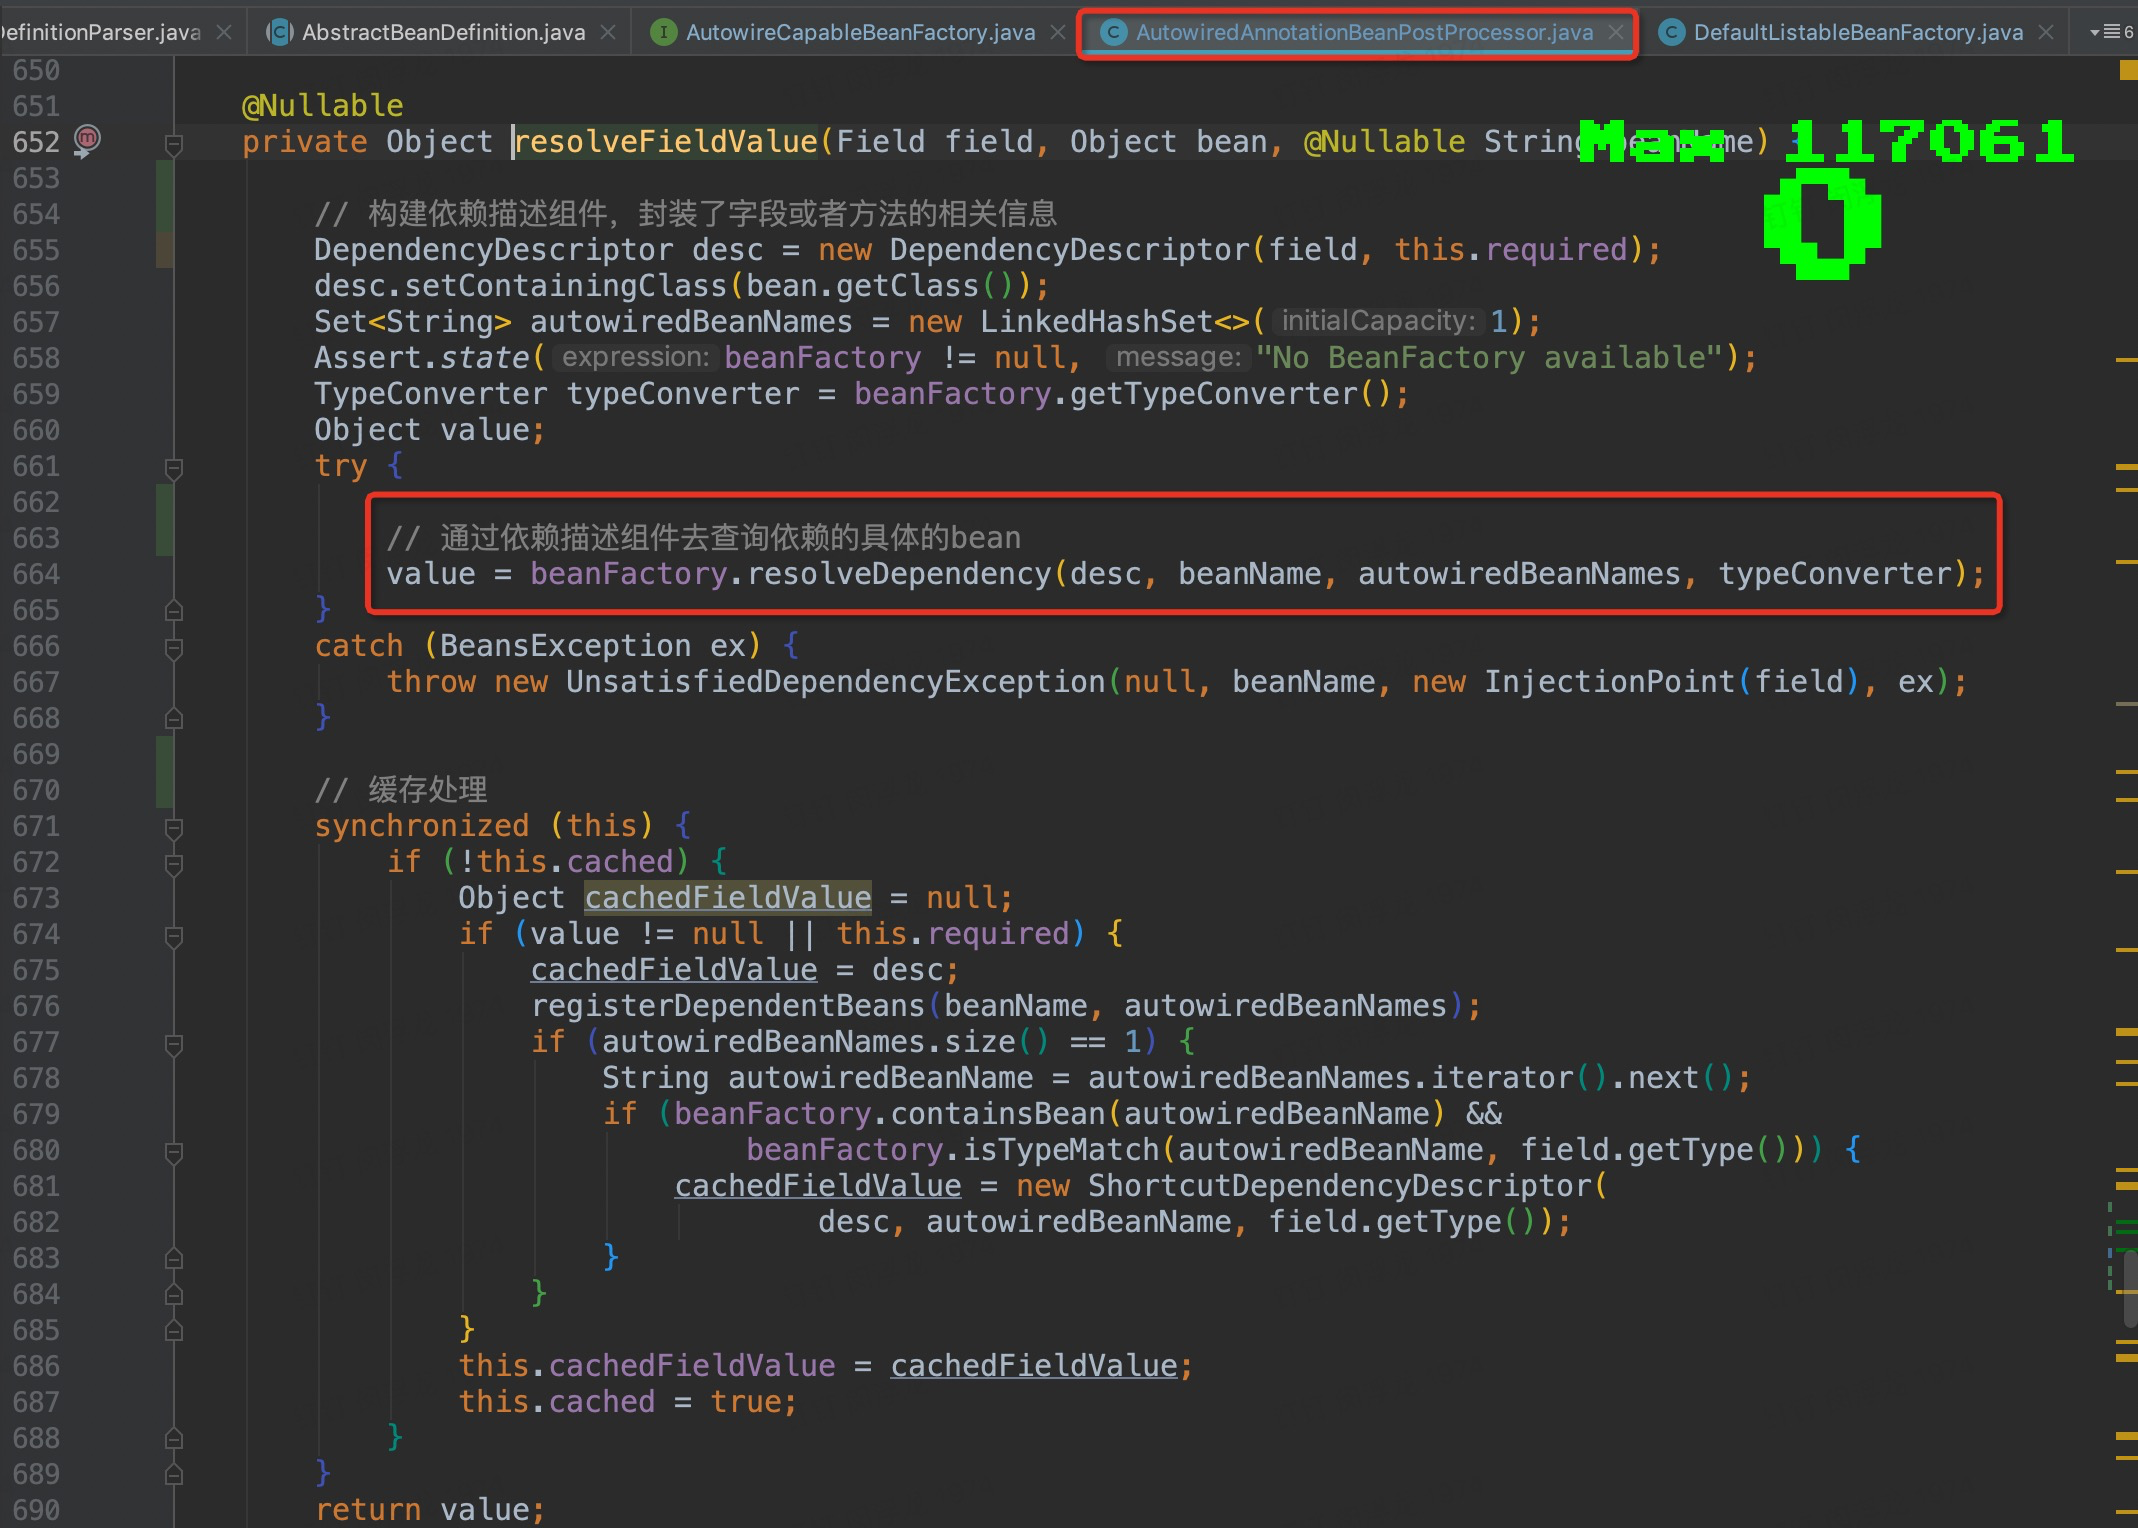Fold the if autowiredBeanNames.size block on line 677
2138x1528 pixels.
point(173,1044)
